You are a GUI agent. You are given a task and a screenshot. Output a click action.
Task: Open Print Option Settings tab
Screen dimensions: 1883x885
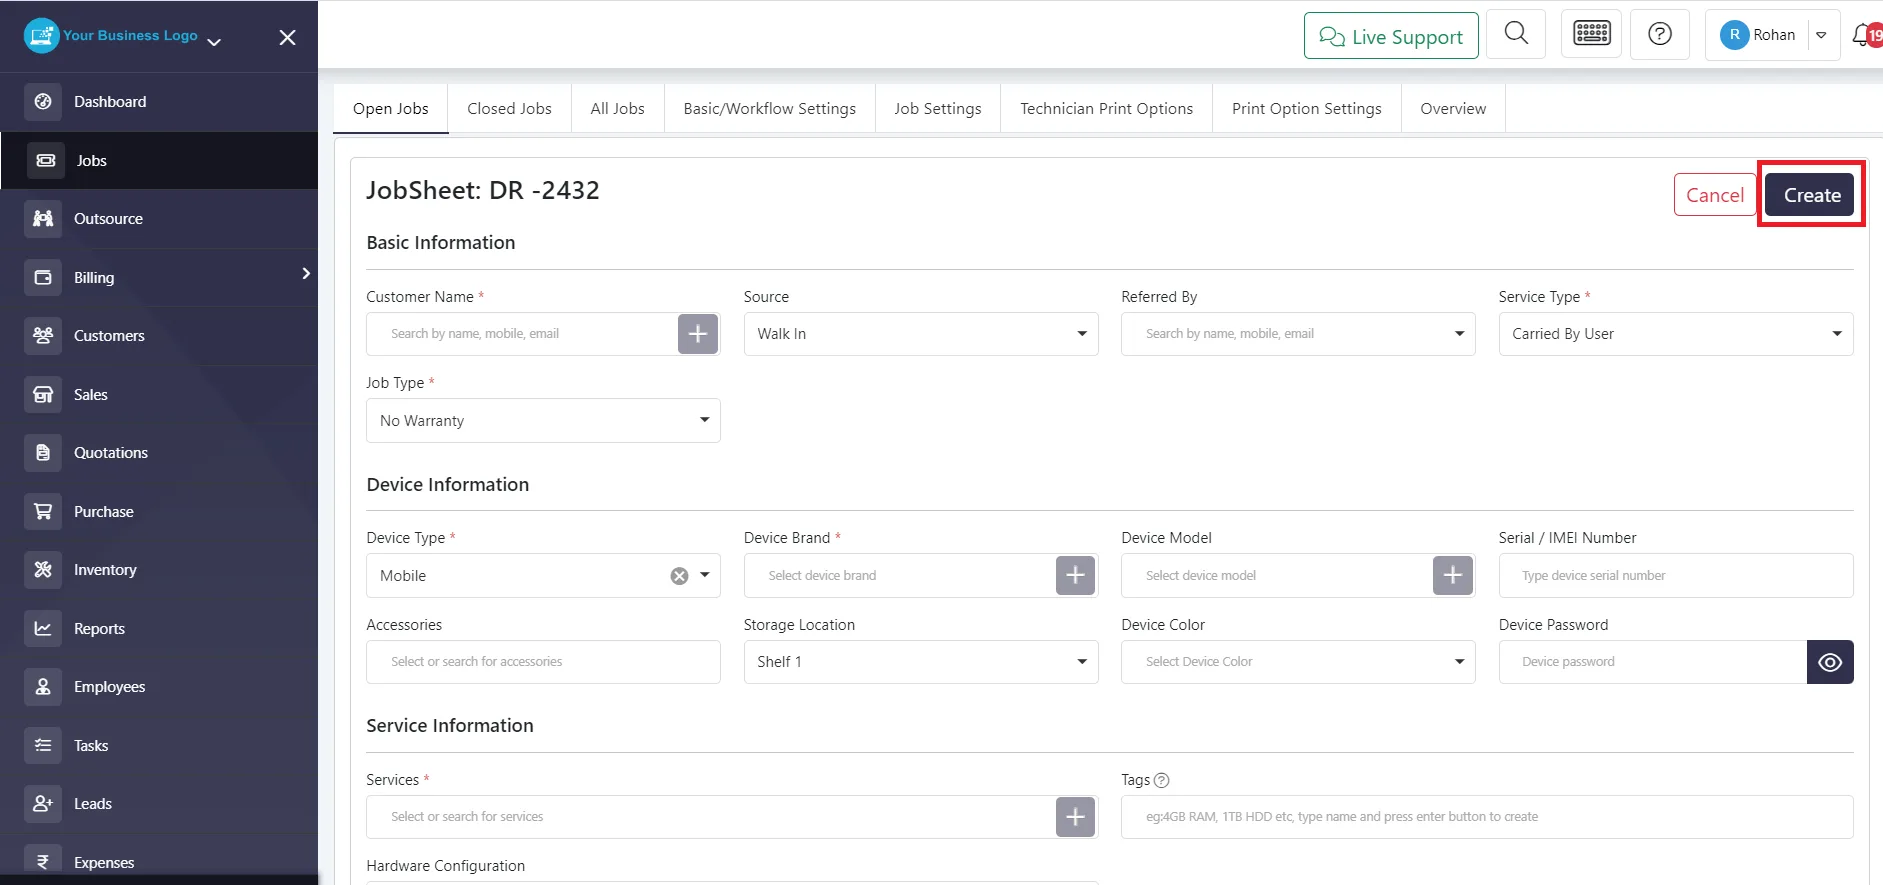click(x=1307, y=109)
